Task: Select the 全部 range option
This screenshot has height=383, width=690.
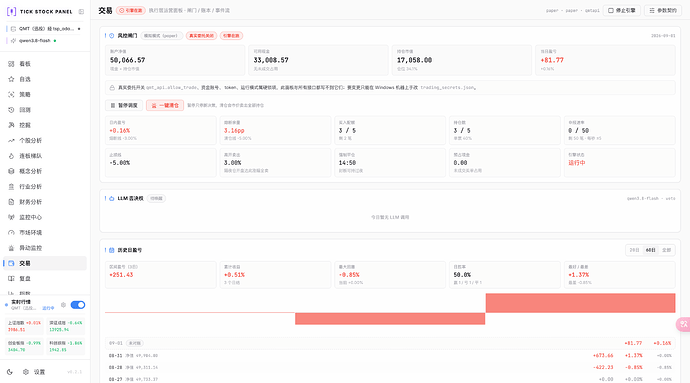Action: coord(666,250)
